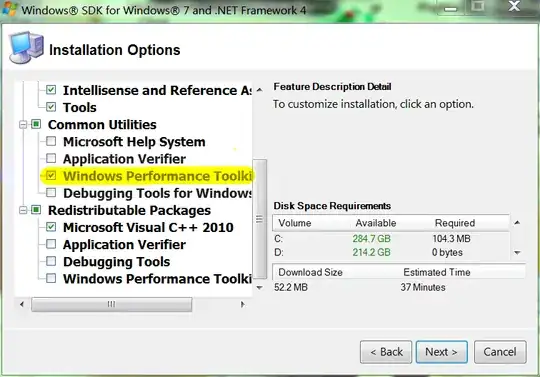Viewport: 540px width, 377px height.
Task: Select Microsoft Help System tree item
Action: click(x=134, y=142)
